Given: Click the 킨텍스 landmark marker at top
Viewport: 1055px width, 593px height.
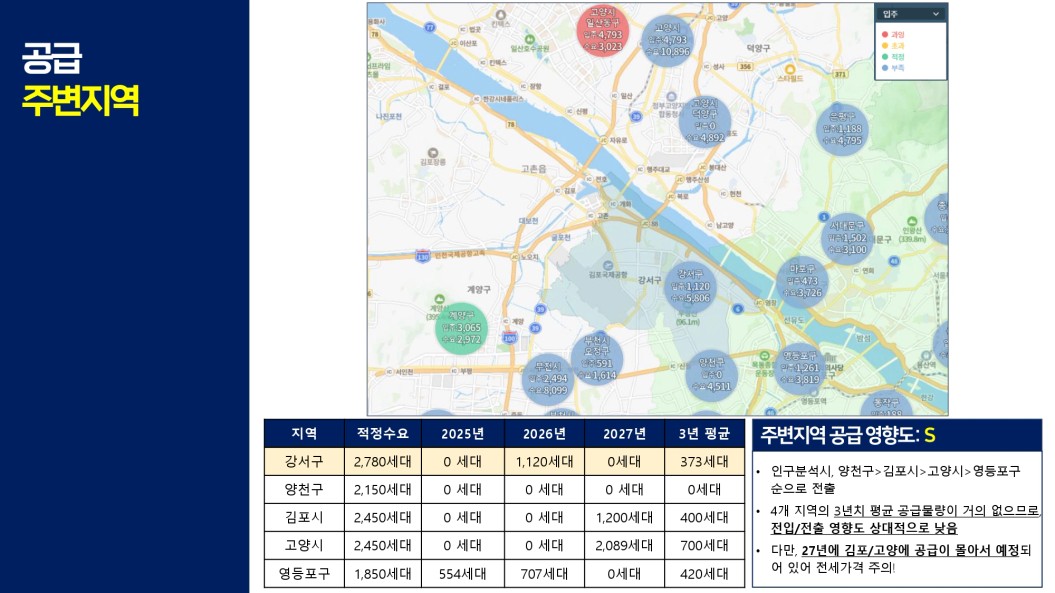Looking at the screenshot, I should click(x=500, y=15).
